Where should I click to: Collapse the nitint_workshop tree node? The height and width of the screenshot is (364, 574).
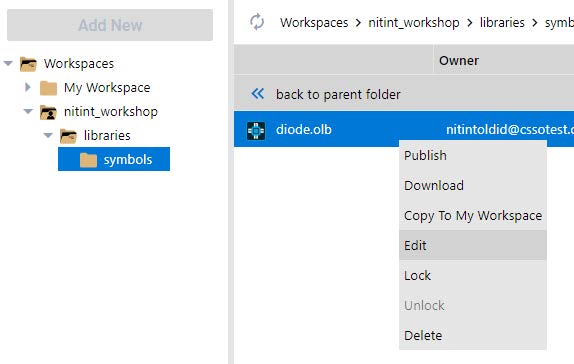(28, 111)
